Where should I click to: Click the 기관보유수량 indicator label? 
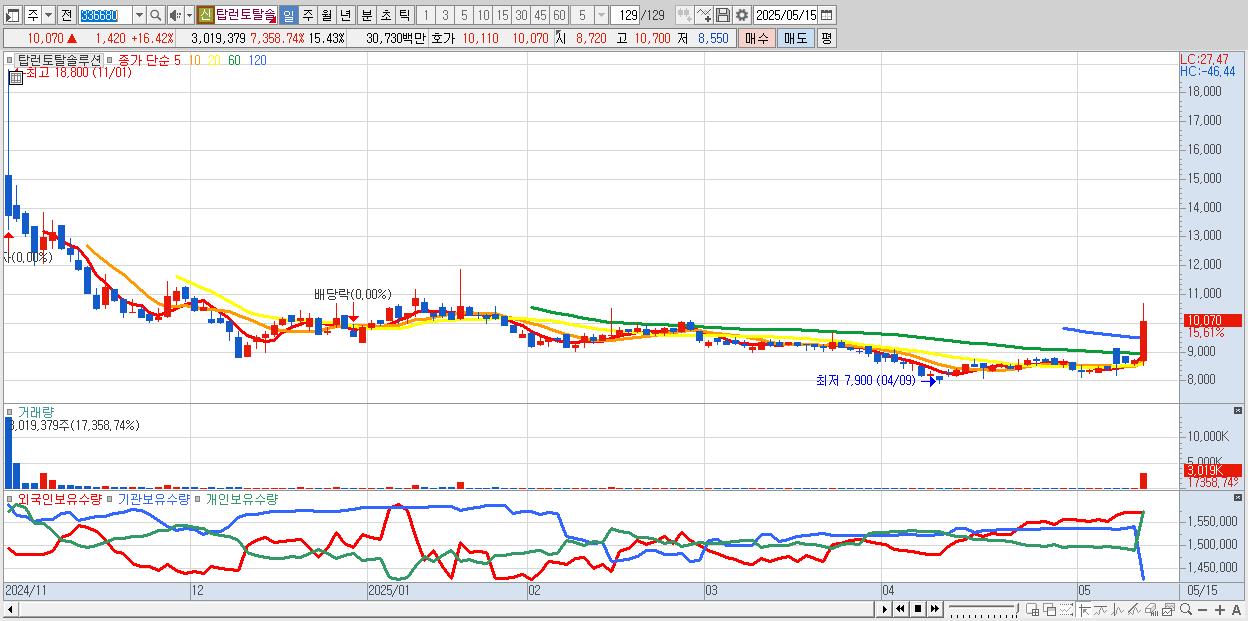(x=154, y=498)
